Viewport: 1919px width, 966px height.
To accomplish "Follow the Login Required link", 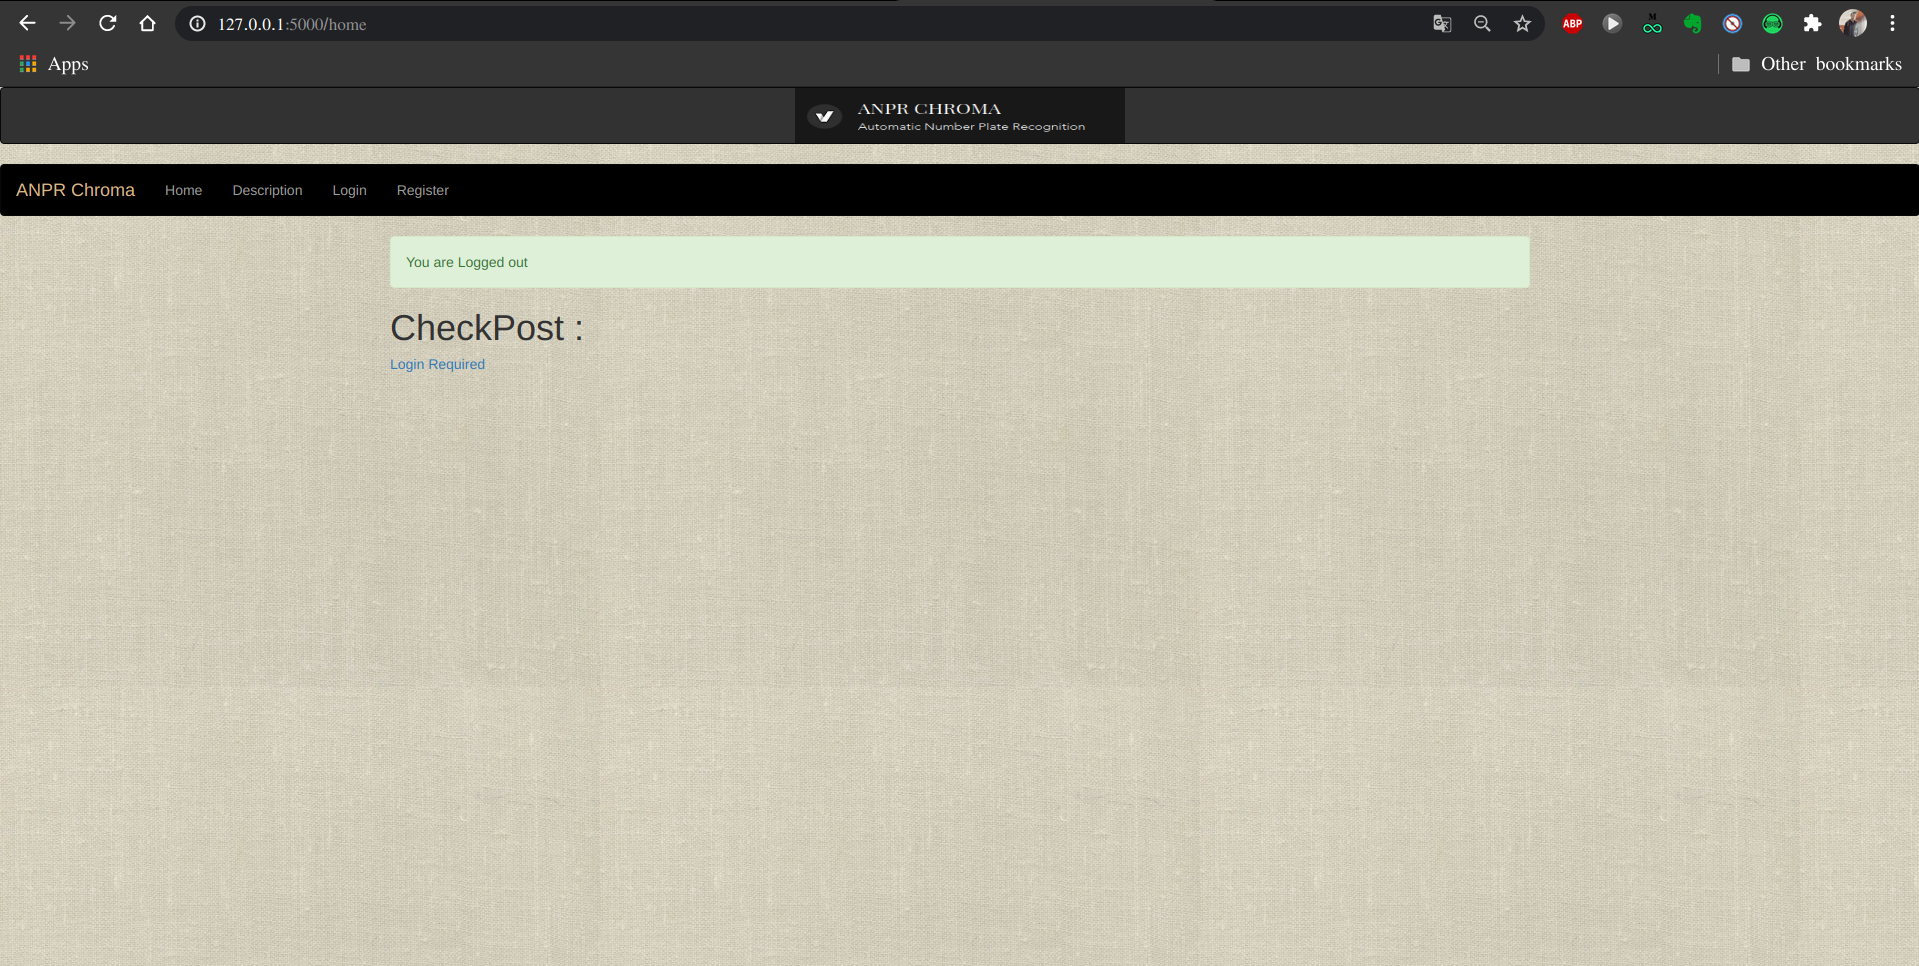I will coord(437,364).
